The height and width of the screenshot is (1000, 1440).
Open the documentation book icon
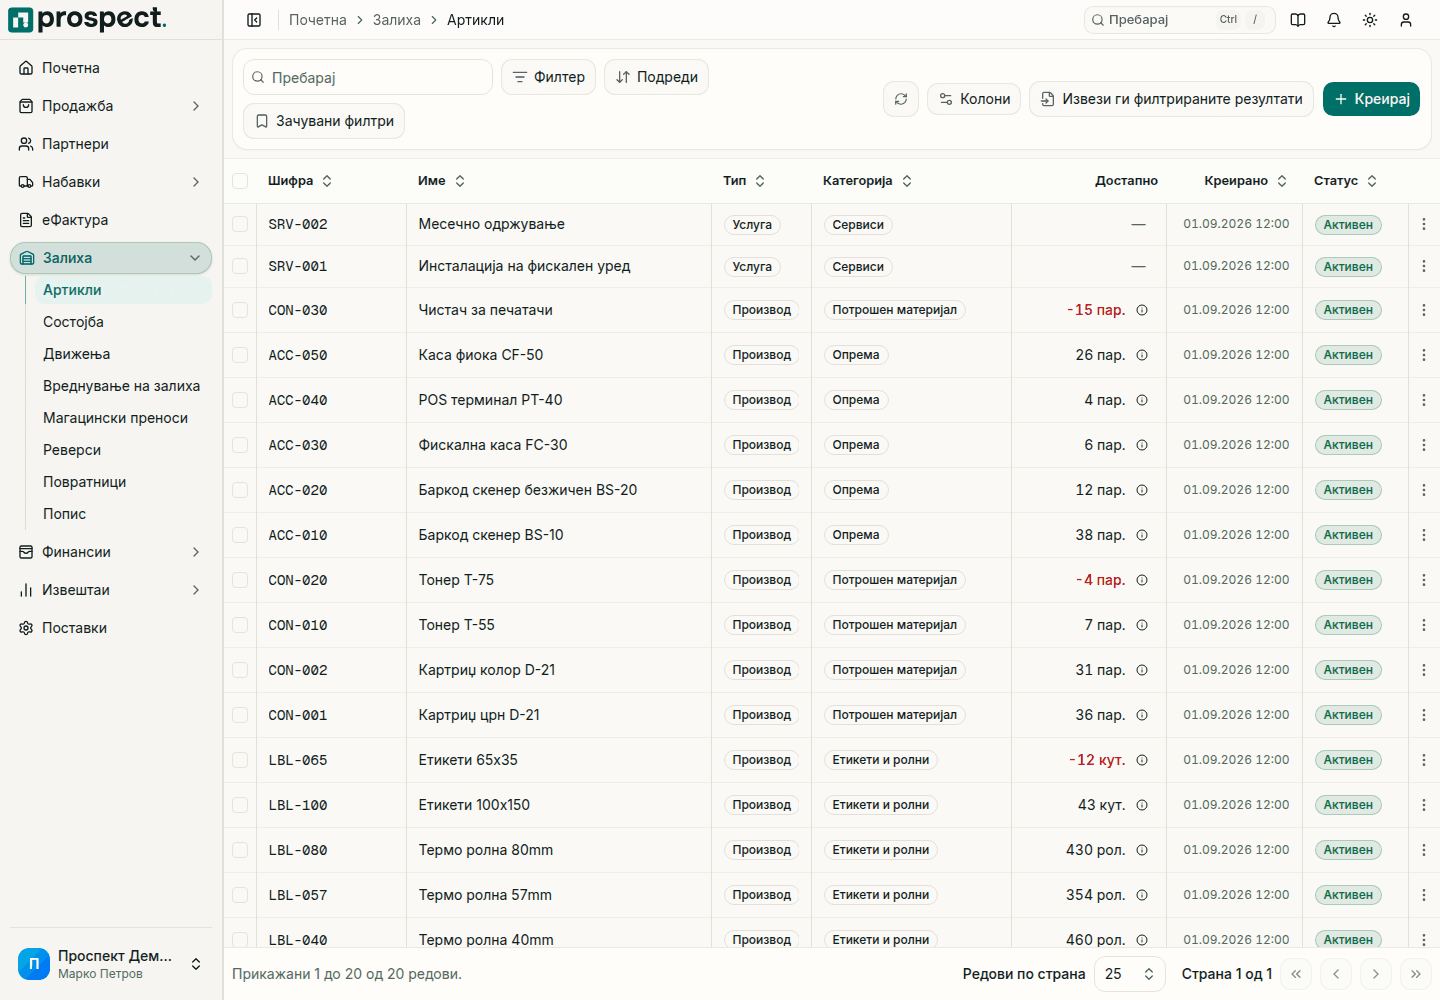[x=1298, y=20]
